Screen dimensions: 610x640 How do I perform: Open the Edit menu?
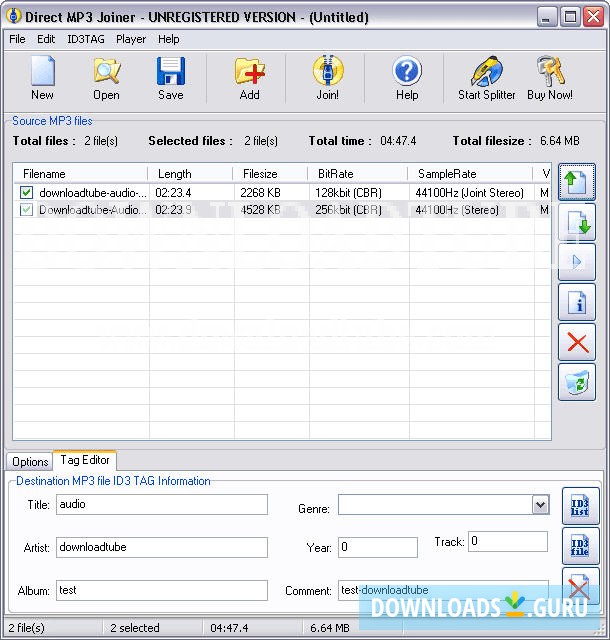coord(46,39)
